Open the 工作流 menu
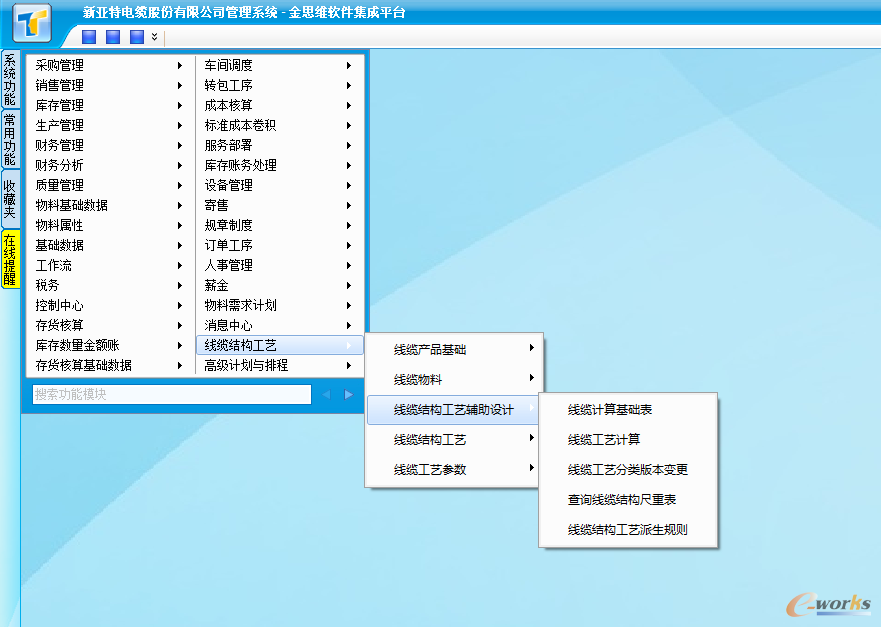 [x=110, y=265]
